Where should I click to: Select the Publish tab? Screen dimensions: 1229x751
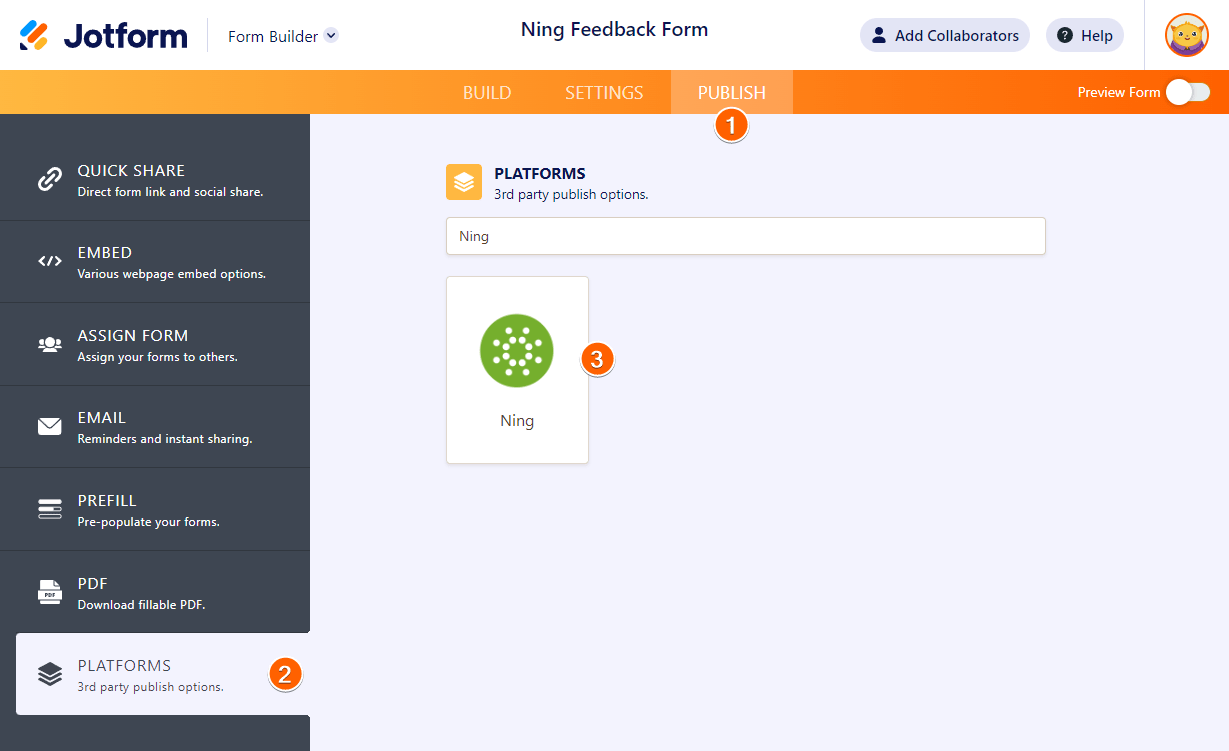tap(732, 93)
